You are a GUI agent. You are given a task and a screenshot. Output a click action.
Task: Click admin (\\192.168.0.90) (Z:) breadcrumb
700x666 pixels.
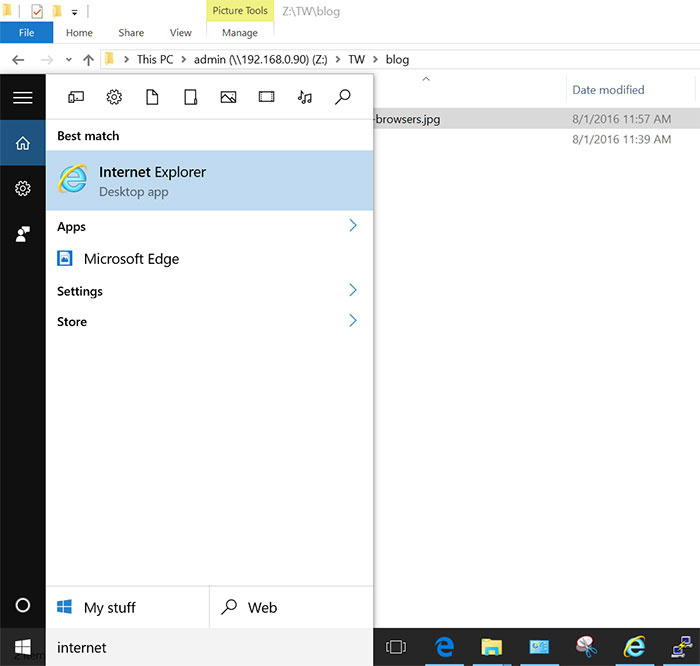point(260,59)
